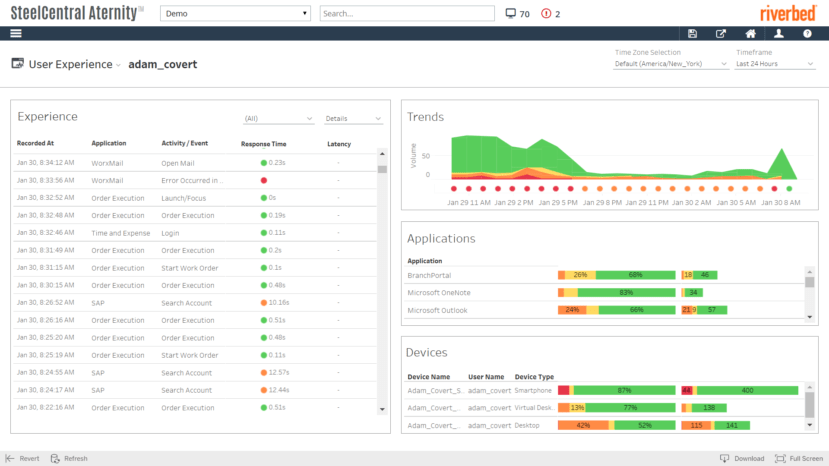Click the Revert arrow icon

pyautogui.click(x=10, y=458)
